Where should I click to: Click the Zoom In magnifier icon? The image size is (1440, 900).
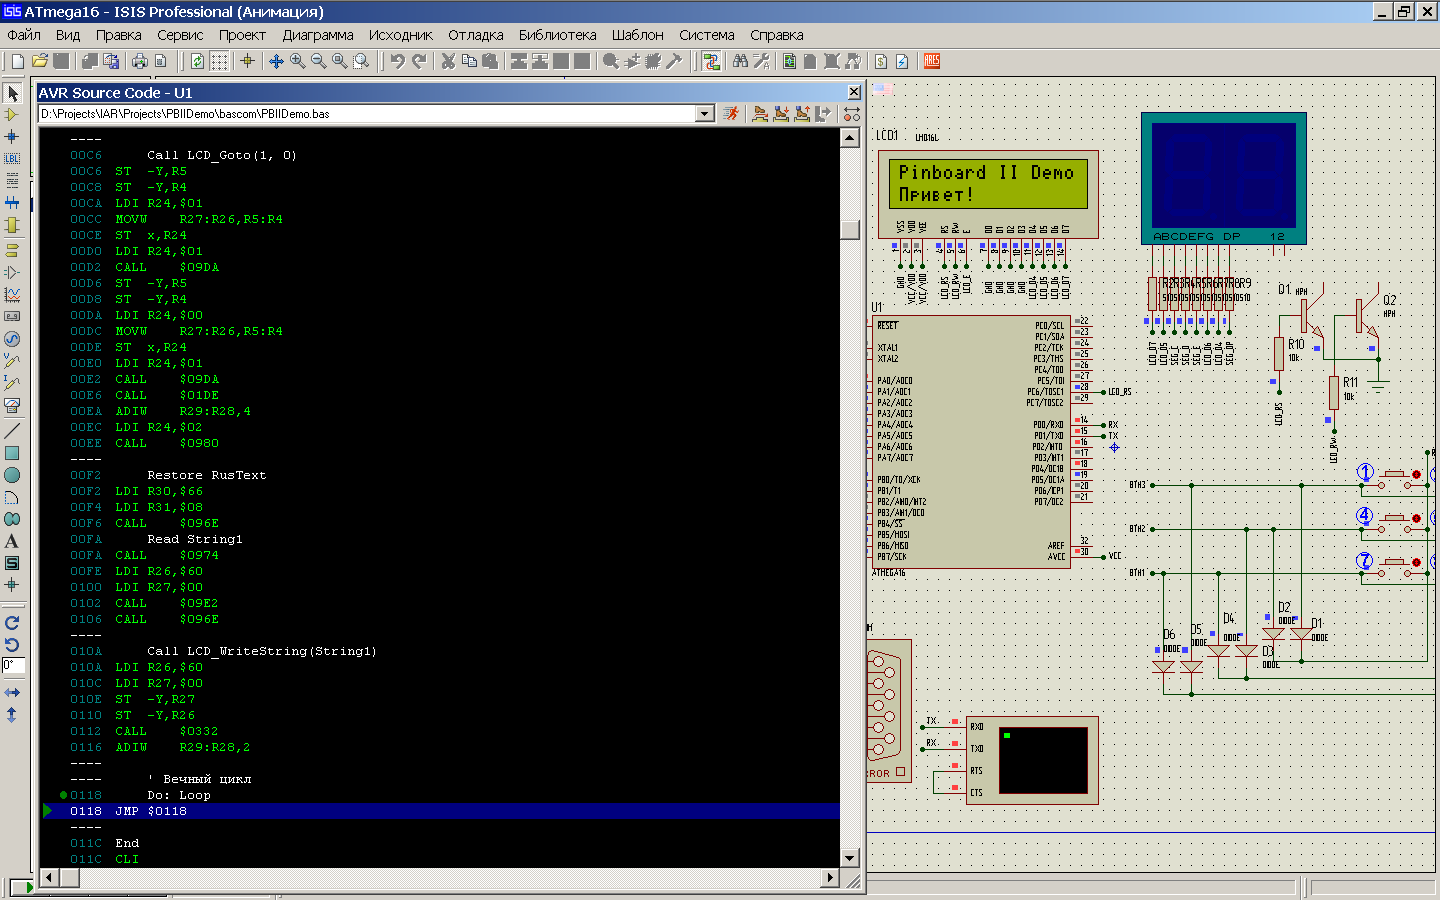pyautogui.click(x=298, y=61)
